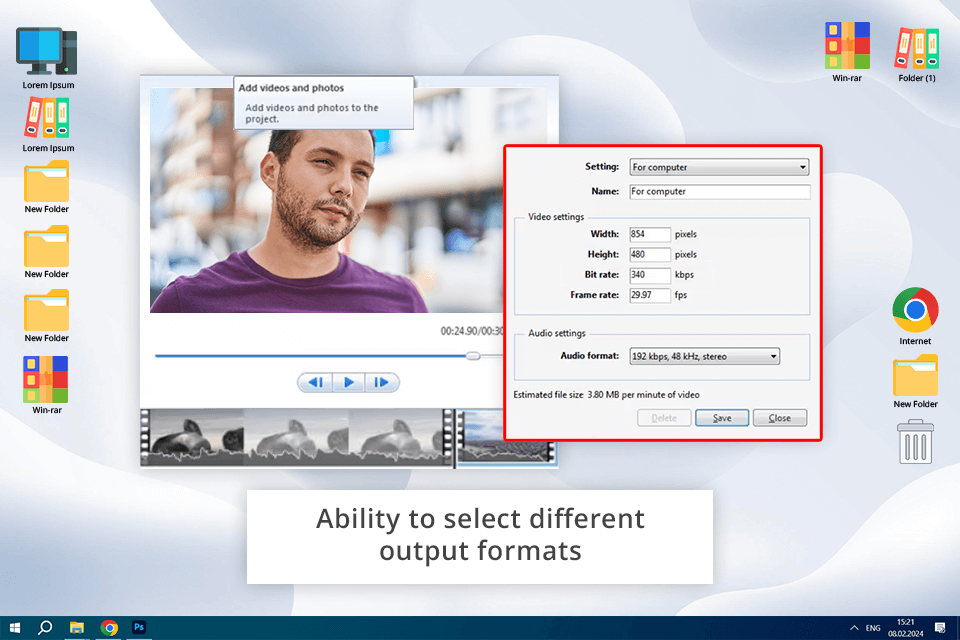Screen dimensions: 960x640
Task: Click the Frame rate fps field
Action: click(x=650, y=295)
